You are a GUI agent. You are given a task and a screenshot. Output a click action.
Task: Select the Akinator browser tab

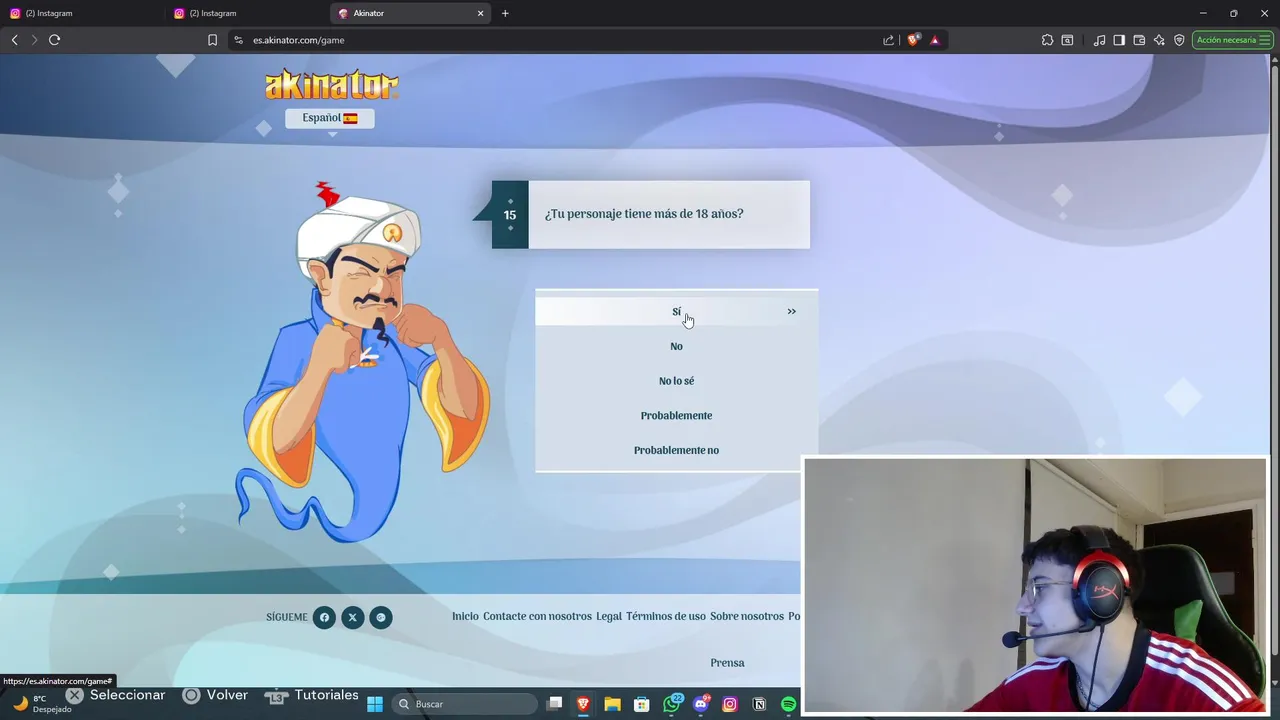[410, 13]
